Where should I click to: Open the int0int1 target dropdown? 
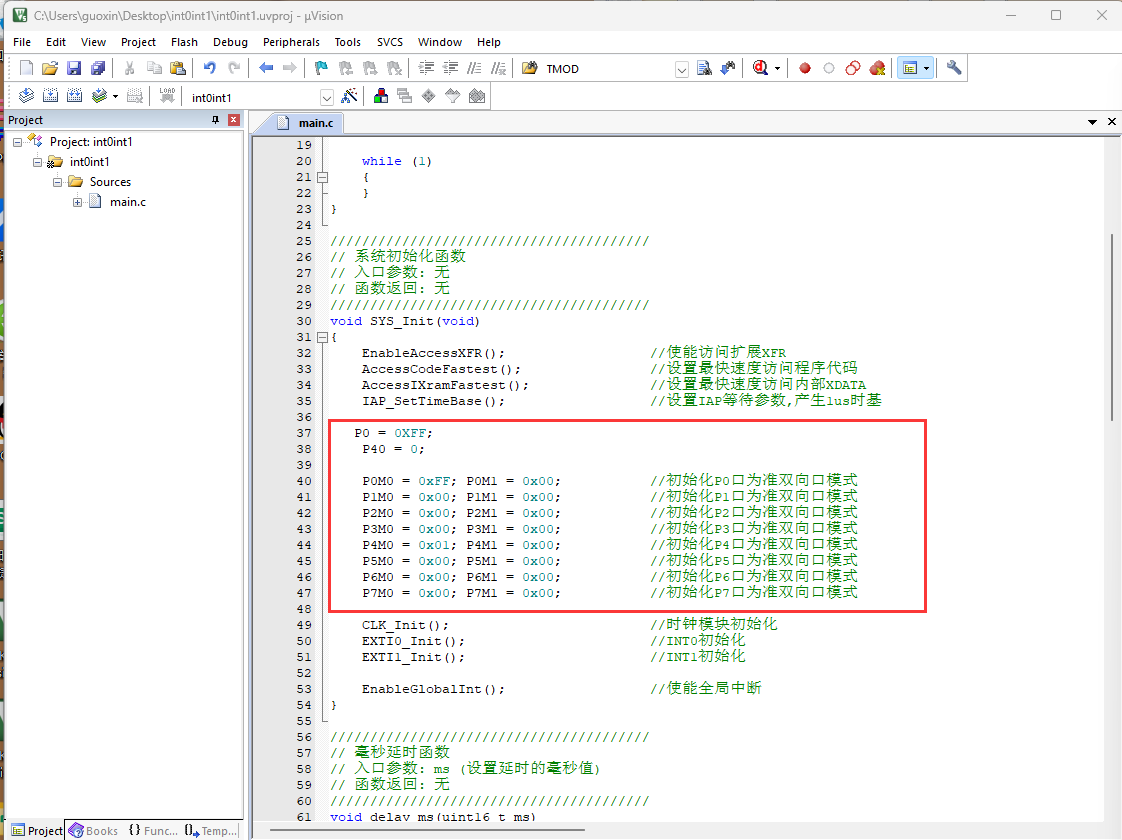[x=327, y=97]
